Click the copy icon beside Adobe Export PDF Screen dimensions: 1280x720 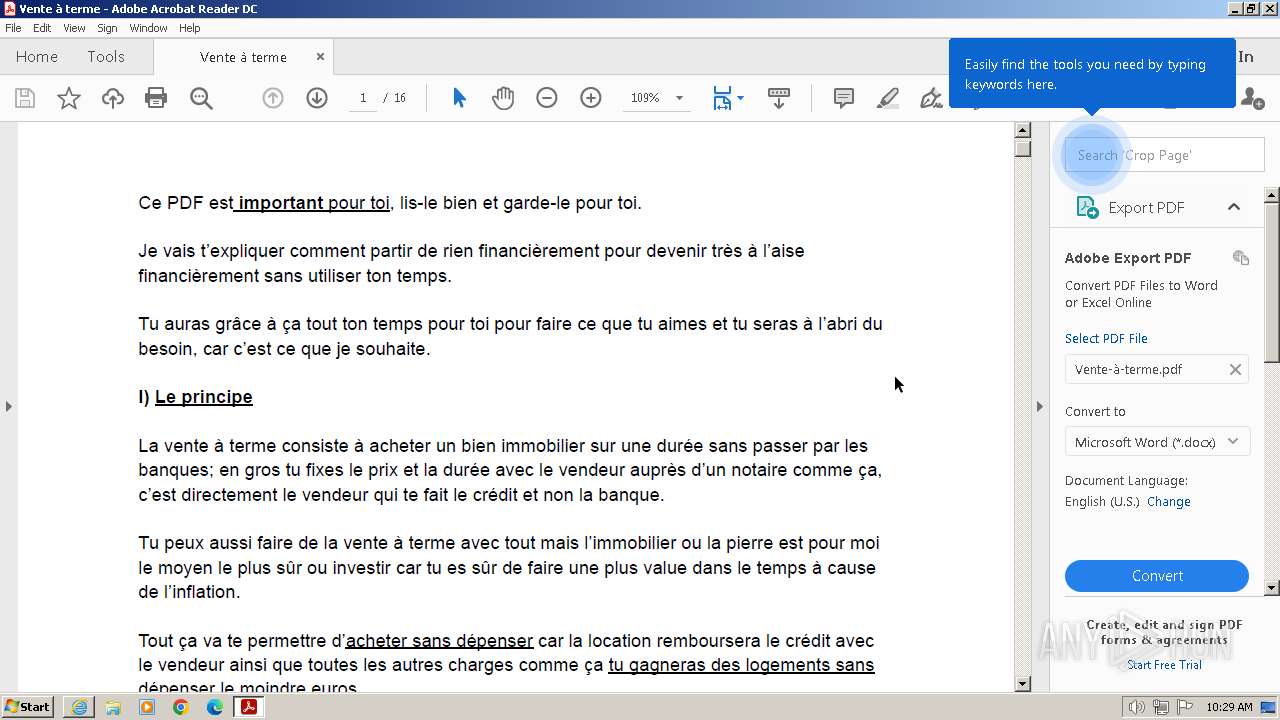point(1241,258)
